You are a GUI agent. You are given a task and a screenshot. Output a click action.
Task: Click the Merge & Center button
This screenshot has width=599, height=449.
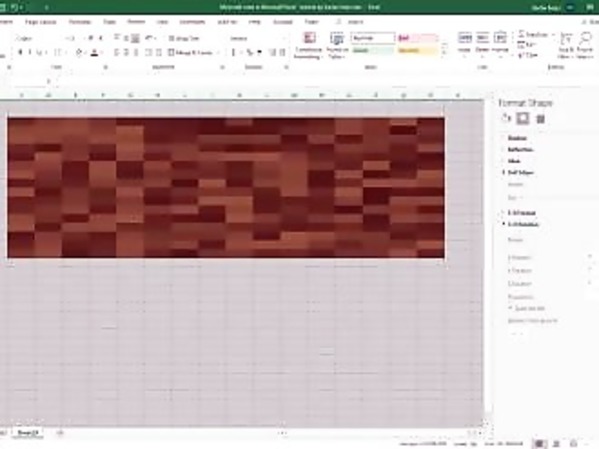point(193,52)
